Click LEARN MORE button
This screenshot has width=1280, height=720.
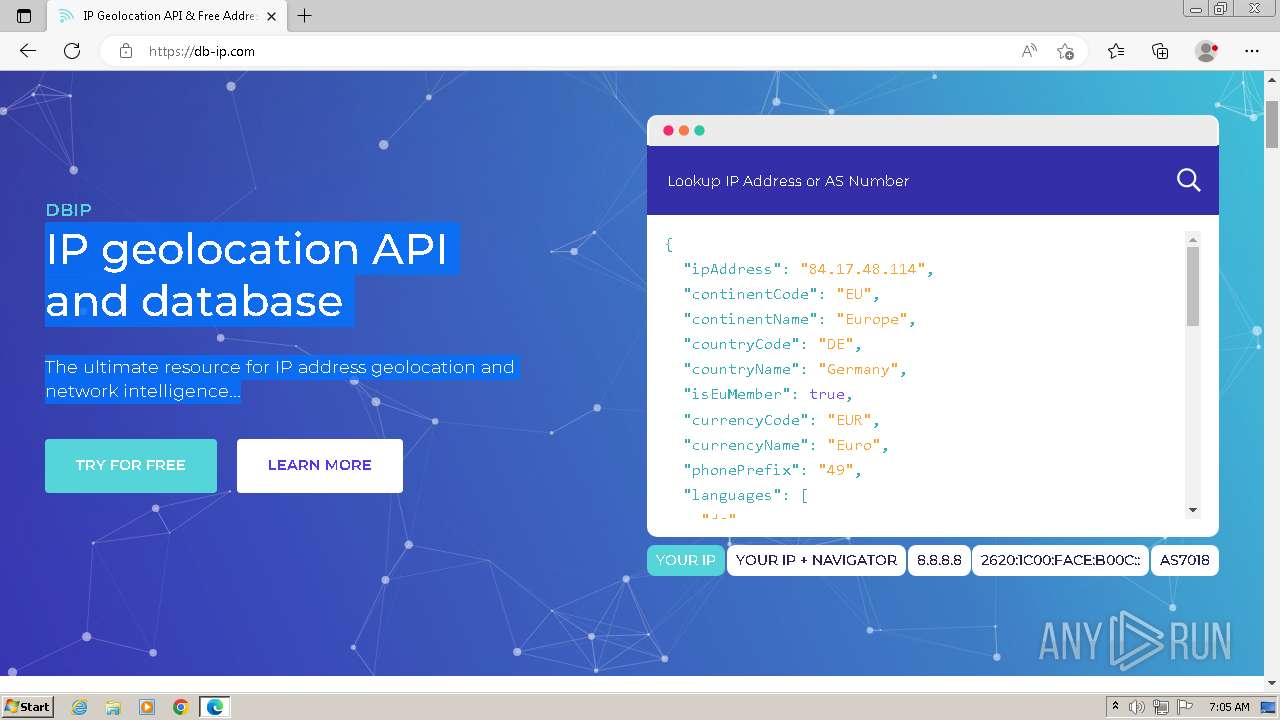[320, 465]
